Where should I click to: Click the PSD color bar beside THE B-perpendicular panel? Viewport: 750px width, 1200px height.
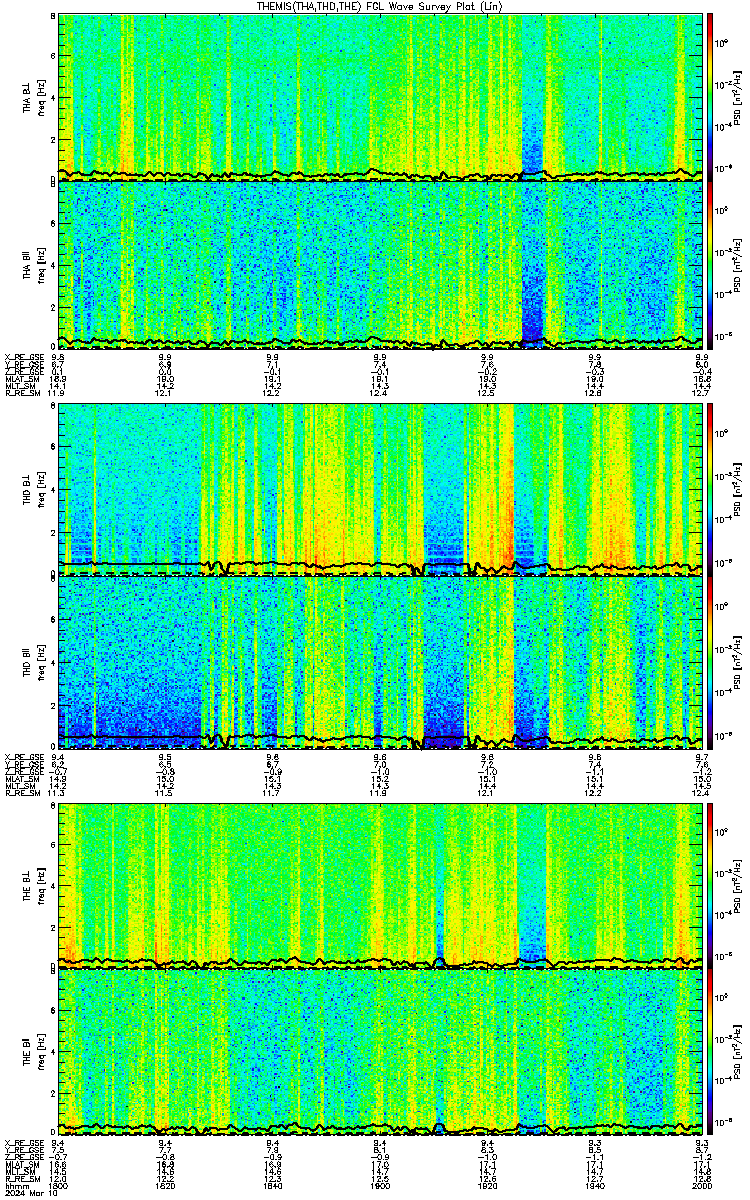click(710, 884)
